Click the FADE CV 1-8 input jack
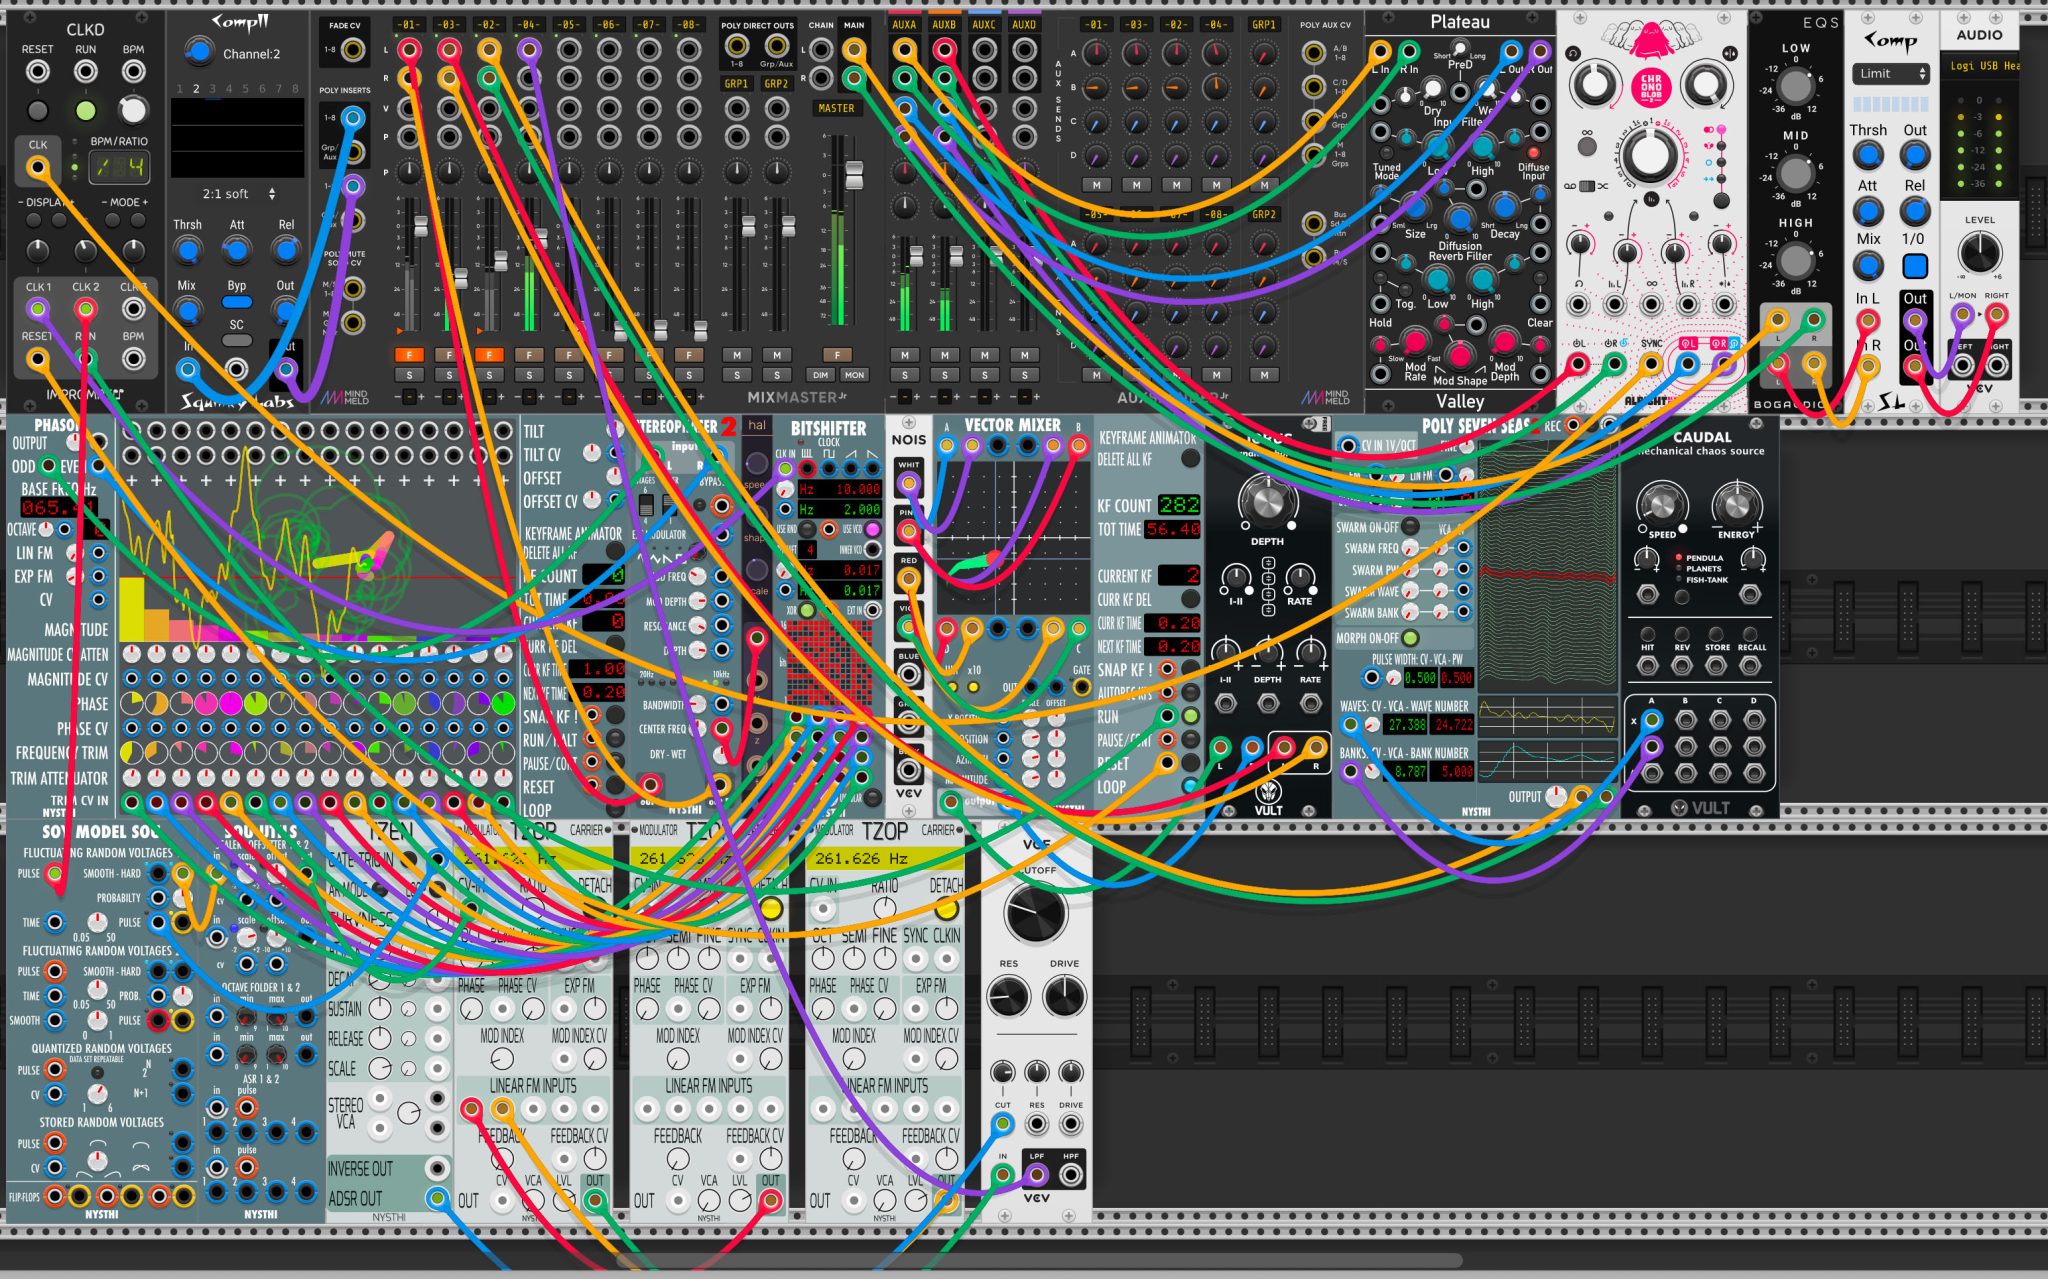This screenshot has height=1279, width=2048. pyautogui.click(x=352, y=49)
